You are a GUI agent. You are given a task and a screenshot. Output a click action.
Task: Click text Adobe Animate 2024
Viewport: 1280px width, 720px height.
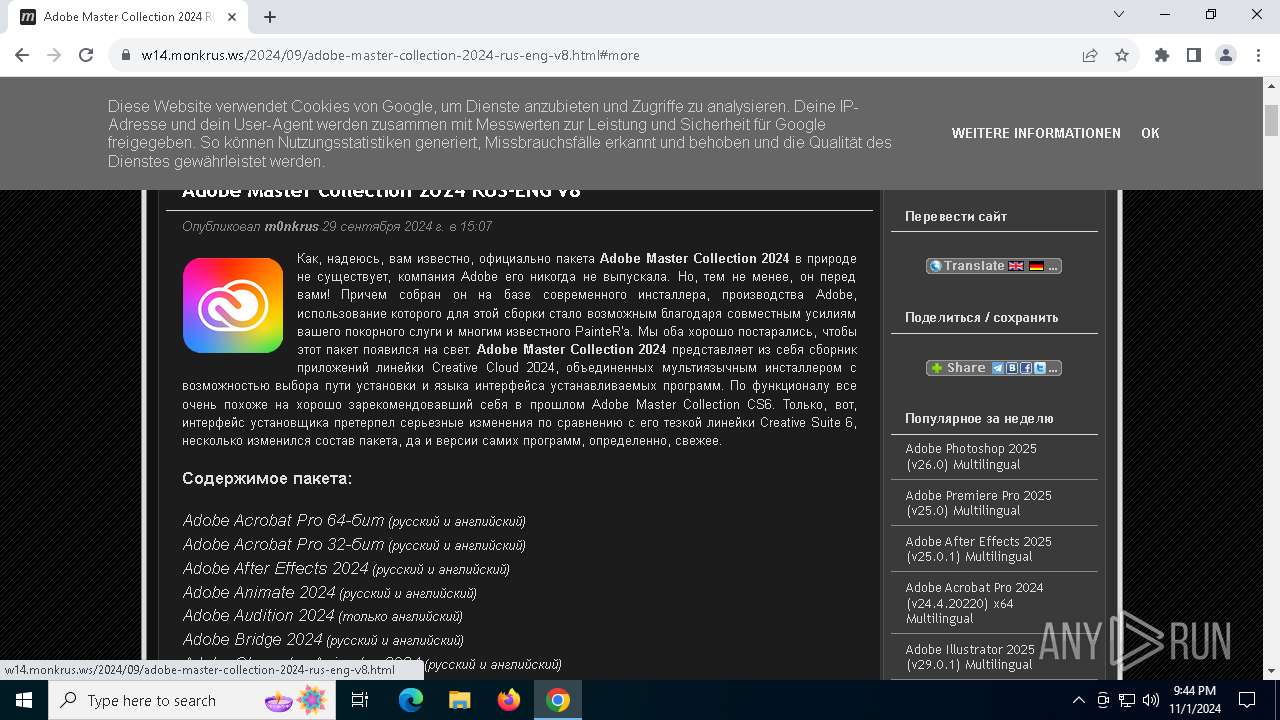259,592
